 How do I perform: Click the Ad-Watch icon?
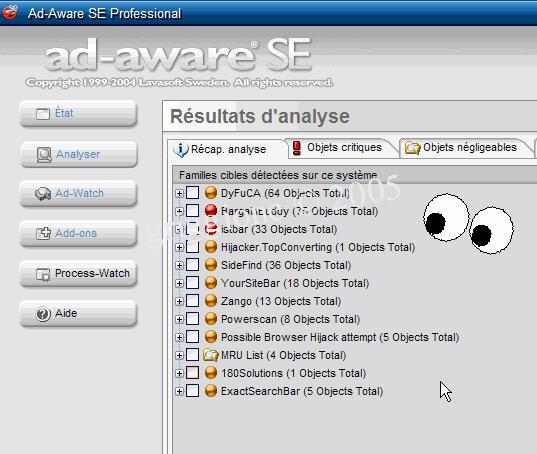(43, 194)
